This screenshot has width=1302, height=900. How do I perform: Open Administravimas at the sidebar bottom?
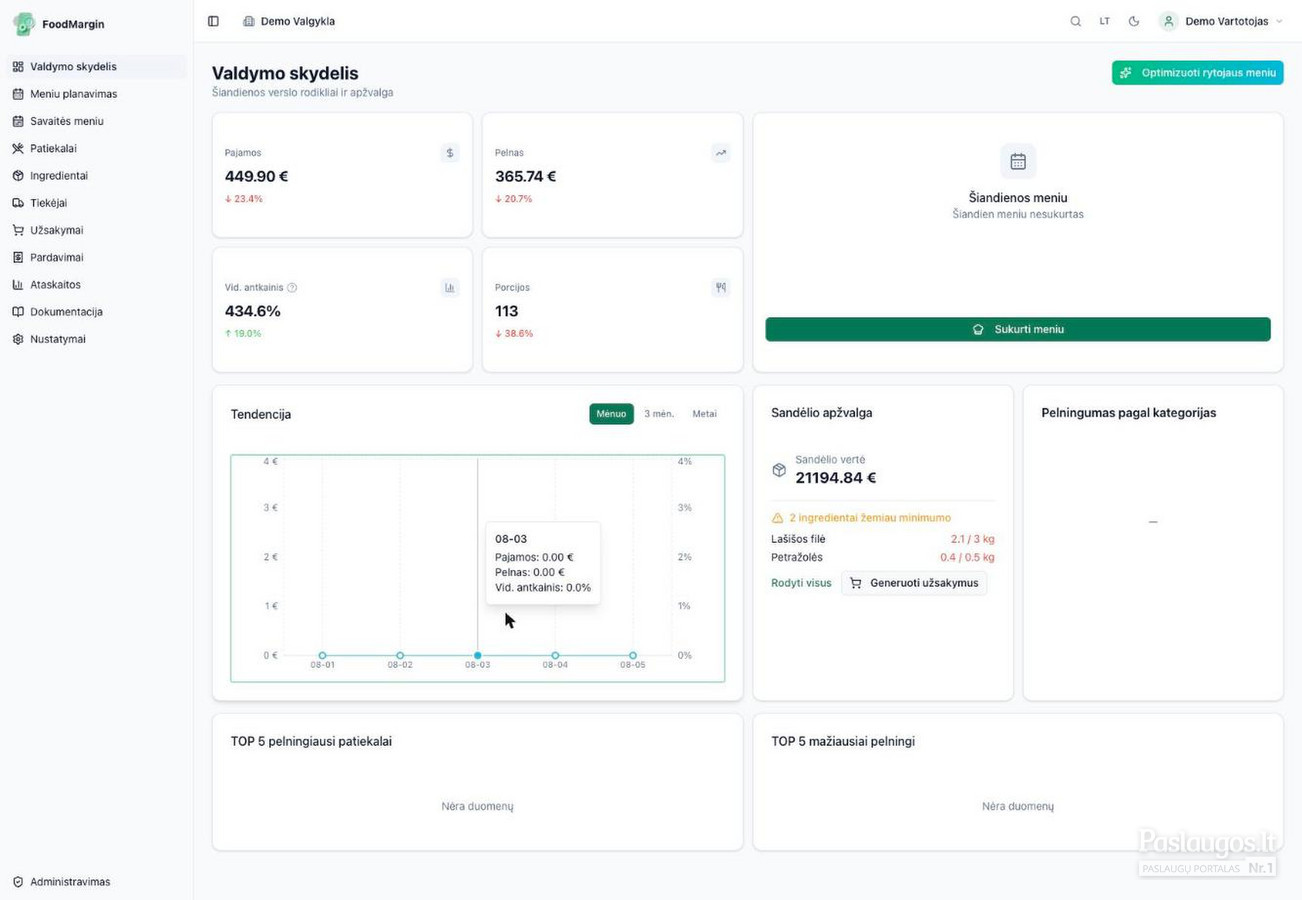point(97,882)
